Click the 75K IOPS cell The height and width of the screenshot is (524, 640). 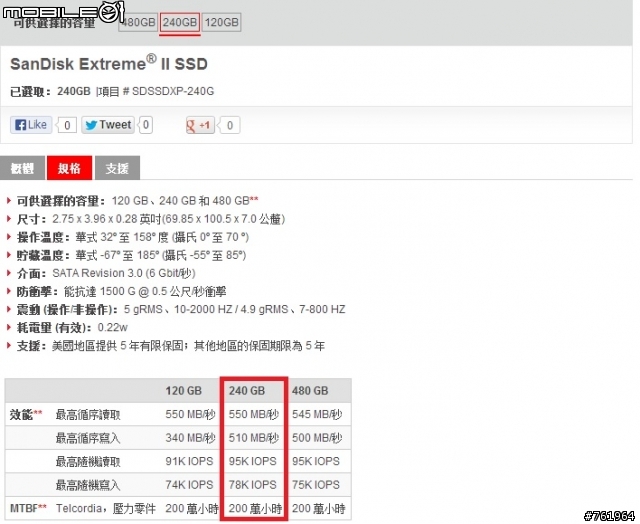pos(316,485)
